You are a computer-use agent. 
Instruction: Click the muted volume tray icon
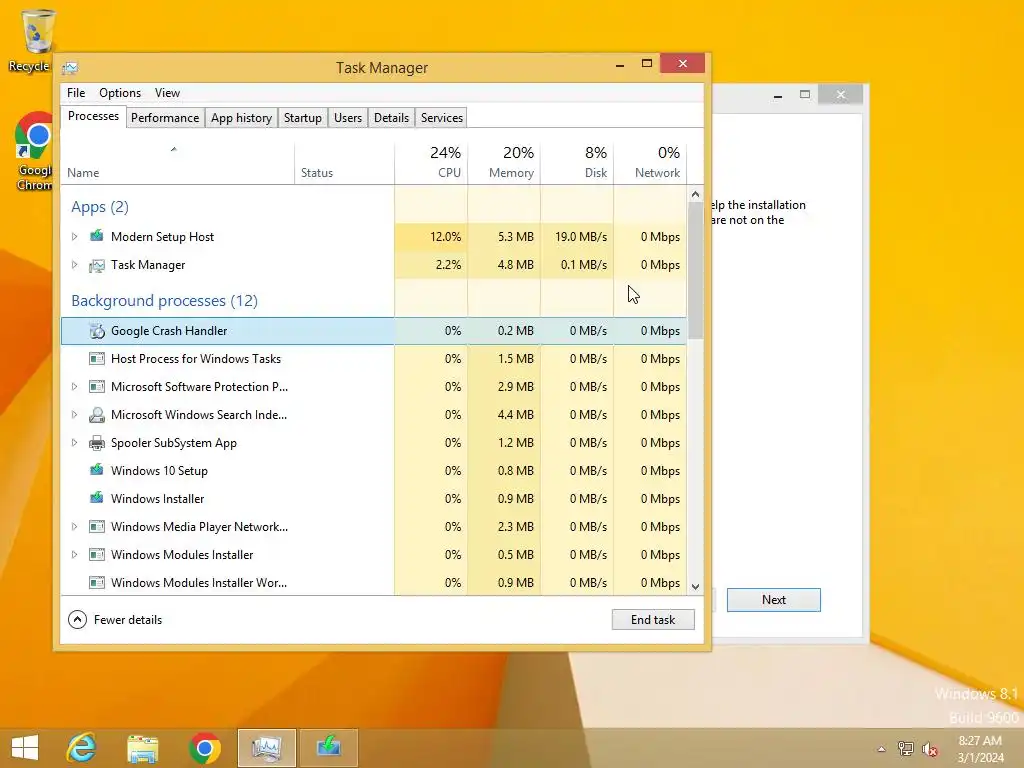point(929,749)
